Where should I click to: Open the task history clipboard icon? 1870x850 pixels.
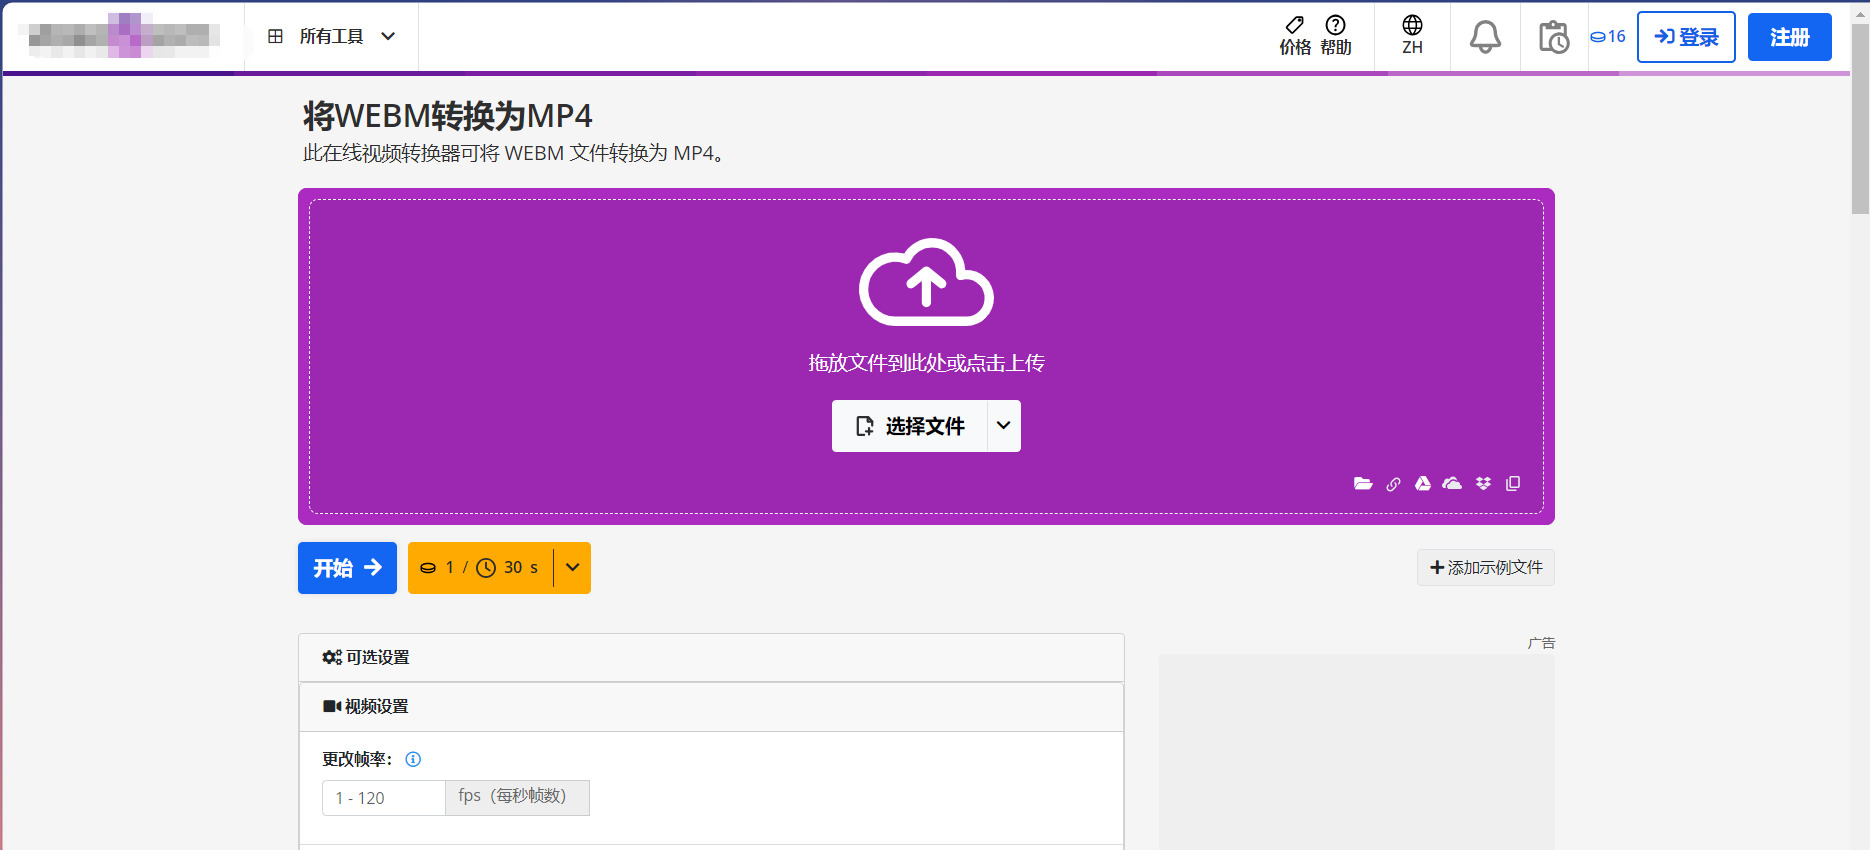(x=1554, y=37)
